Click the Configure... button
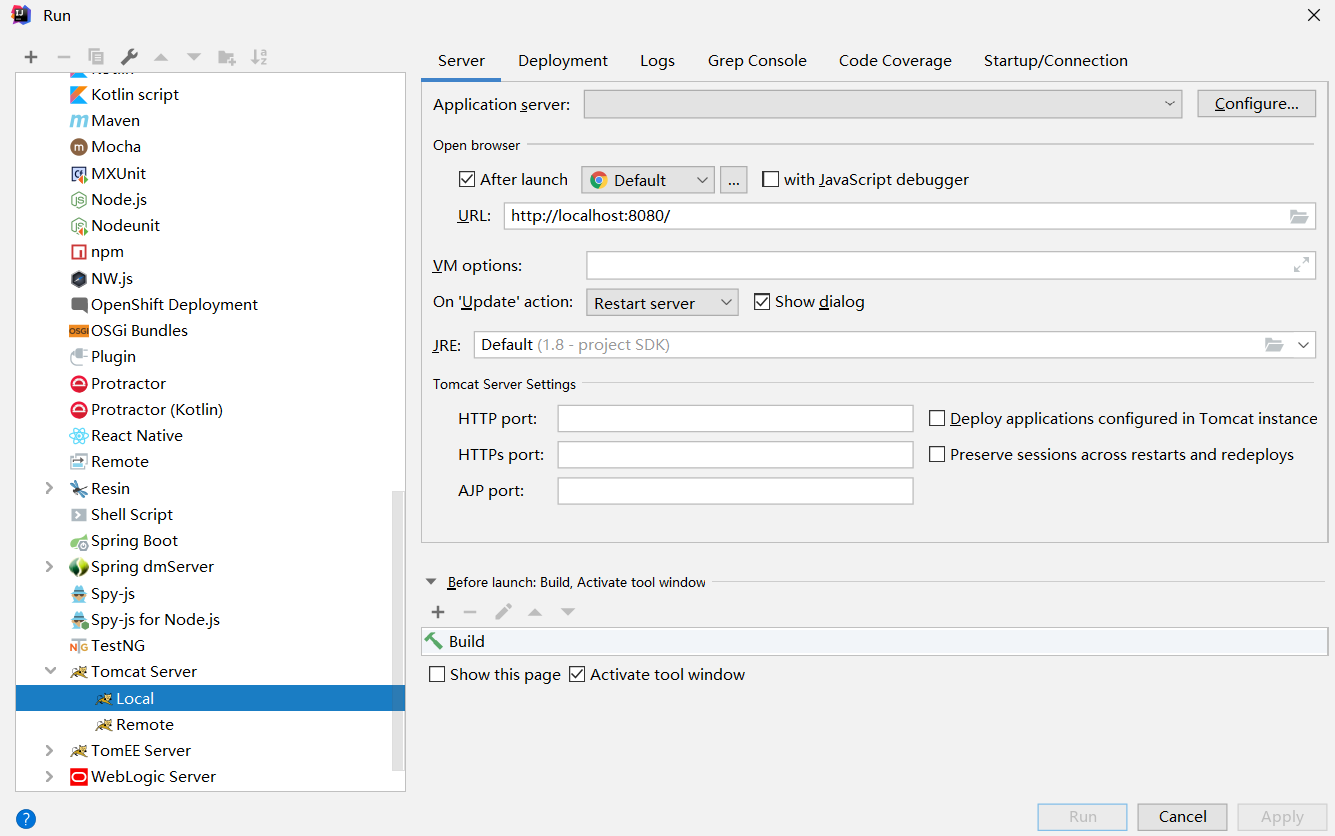 (1257, 104)
